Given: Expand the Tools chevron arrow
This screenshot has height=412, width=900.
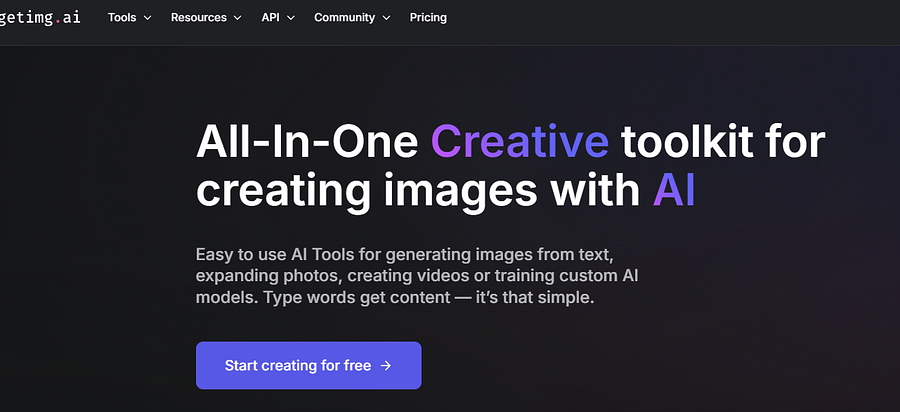Looking at the screenshot, I should 148,18.
